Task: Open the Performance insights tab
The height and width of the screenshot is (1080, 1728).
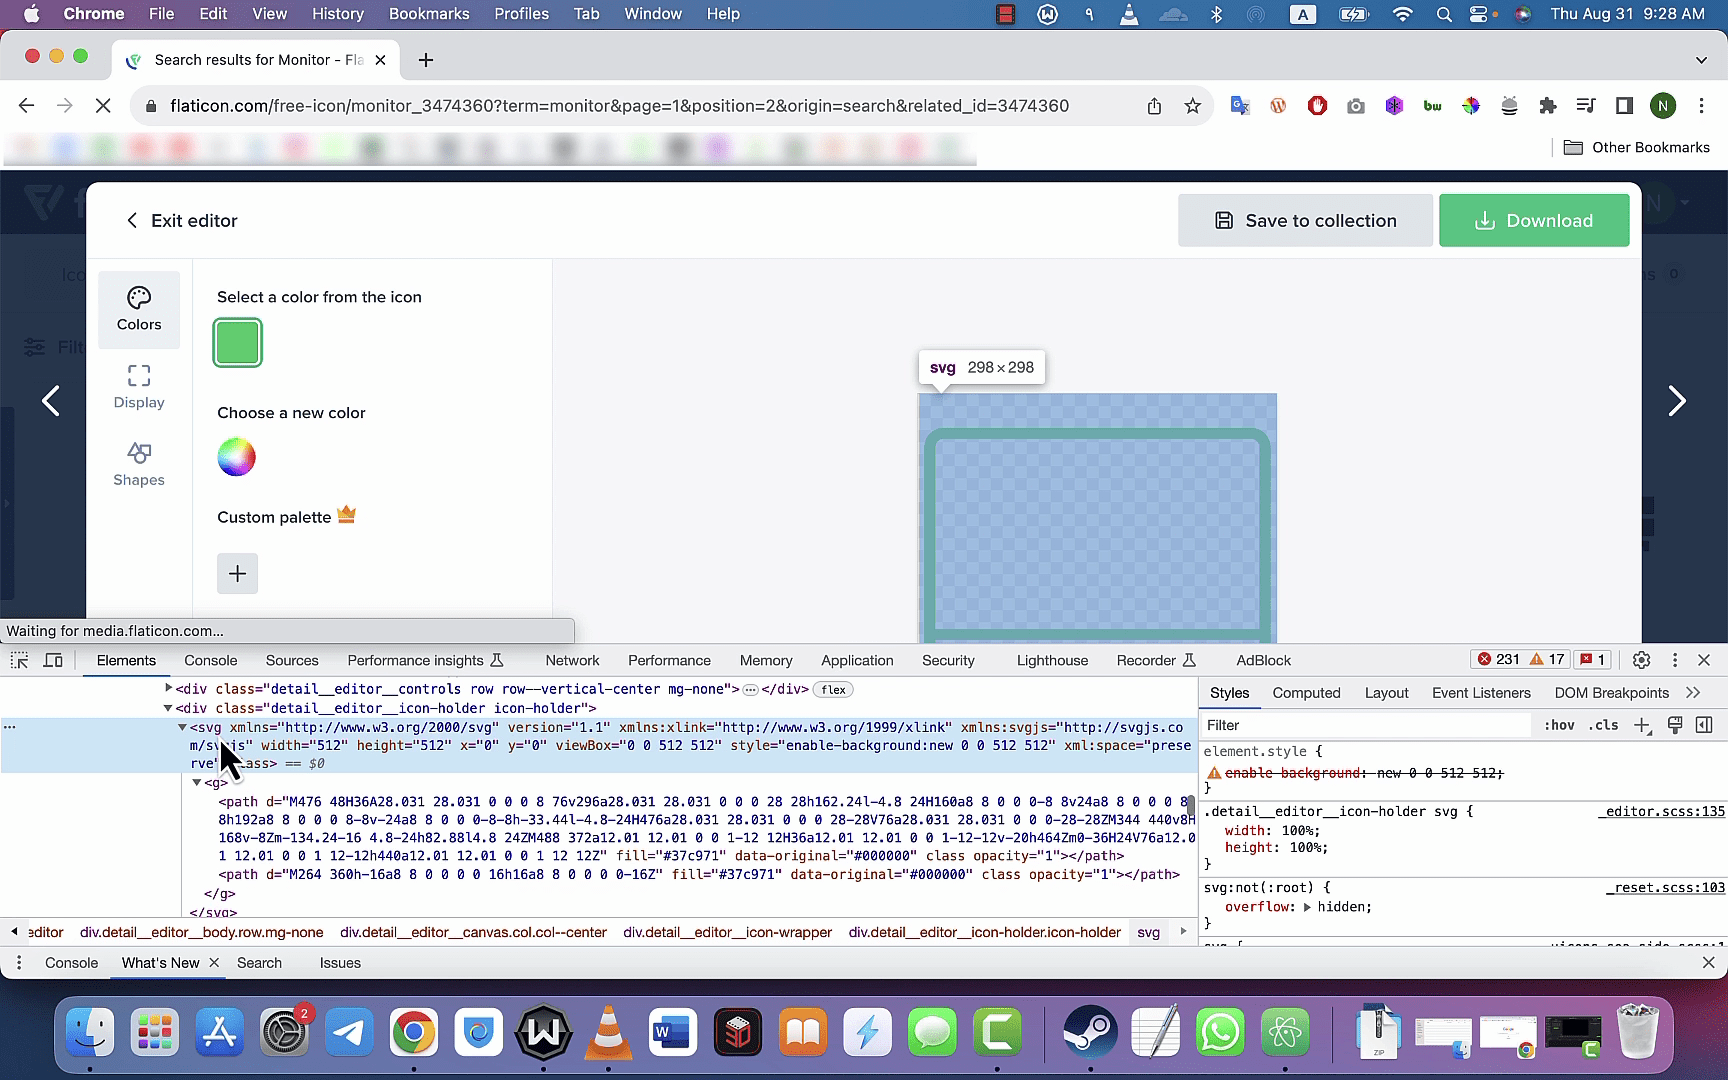Action: [425, 660]
